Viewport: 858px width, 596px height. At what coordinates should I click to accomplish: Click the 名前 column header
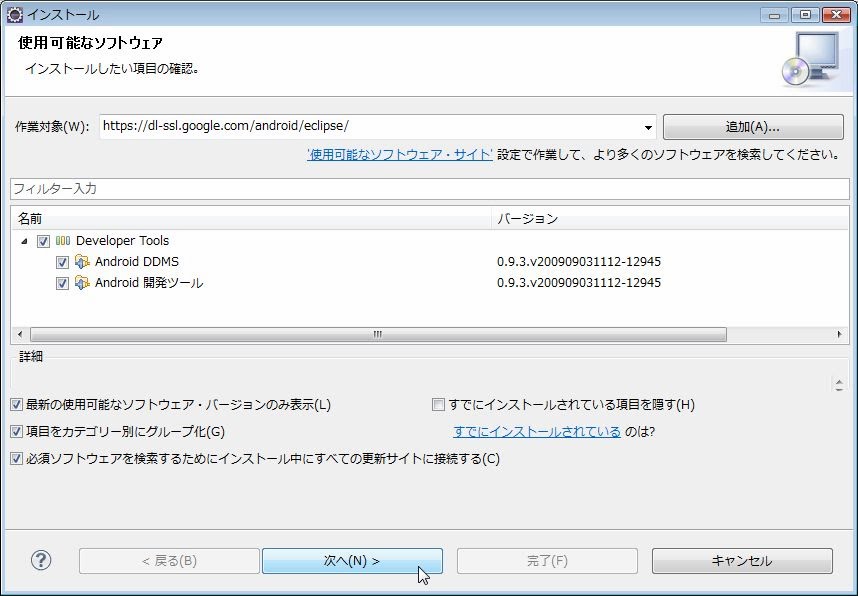click(250, 218)
